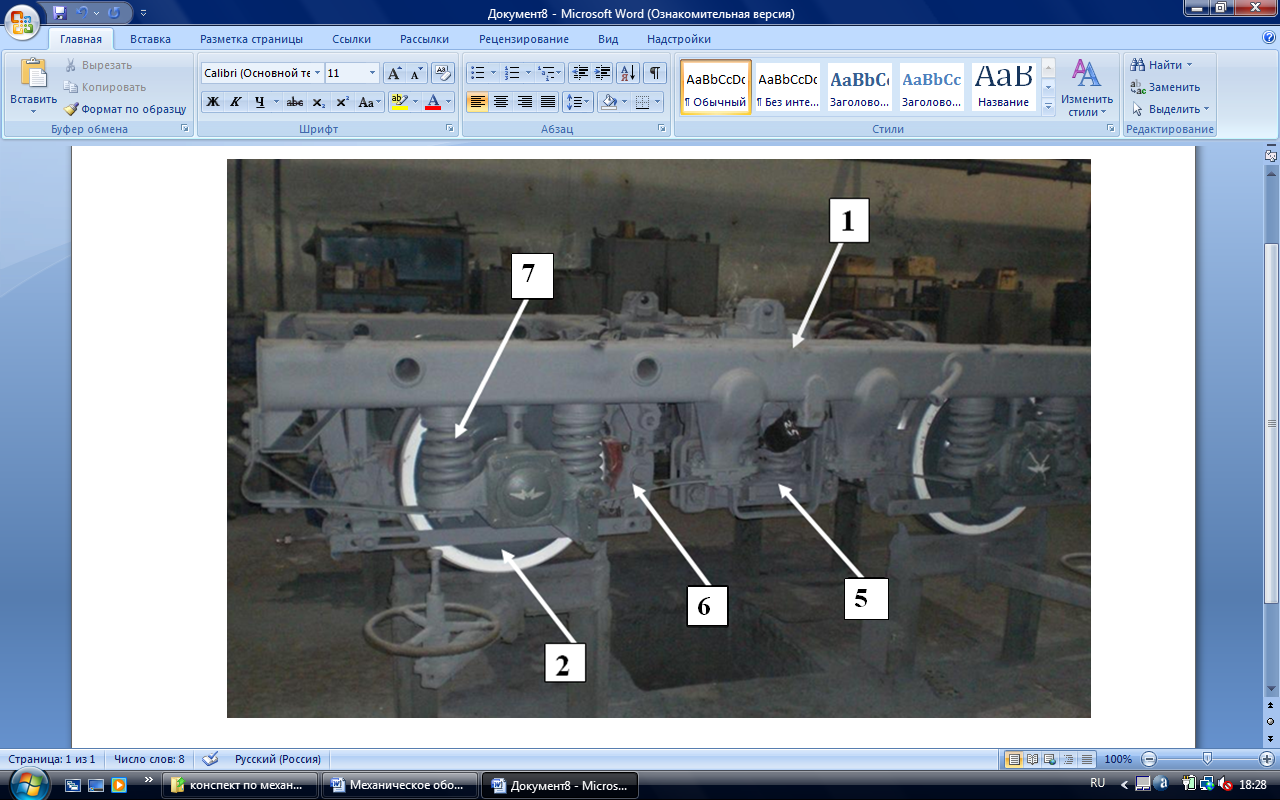Open the Разметка страницы tab
1280x800 pixels.
[x=251, y=39]
